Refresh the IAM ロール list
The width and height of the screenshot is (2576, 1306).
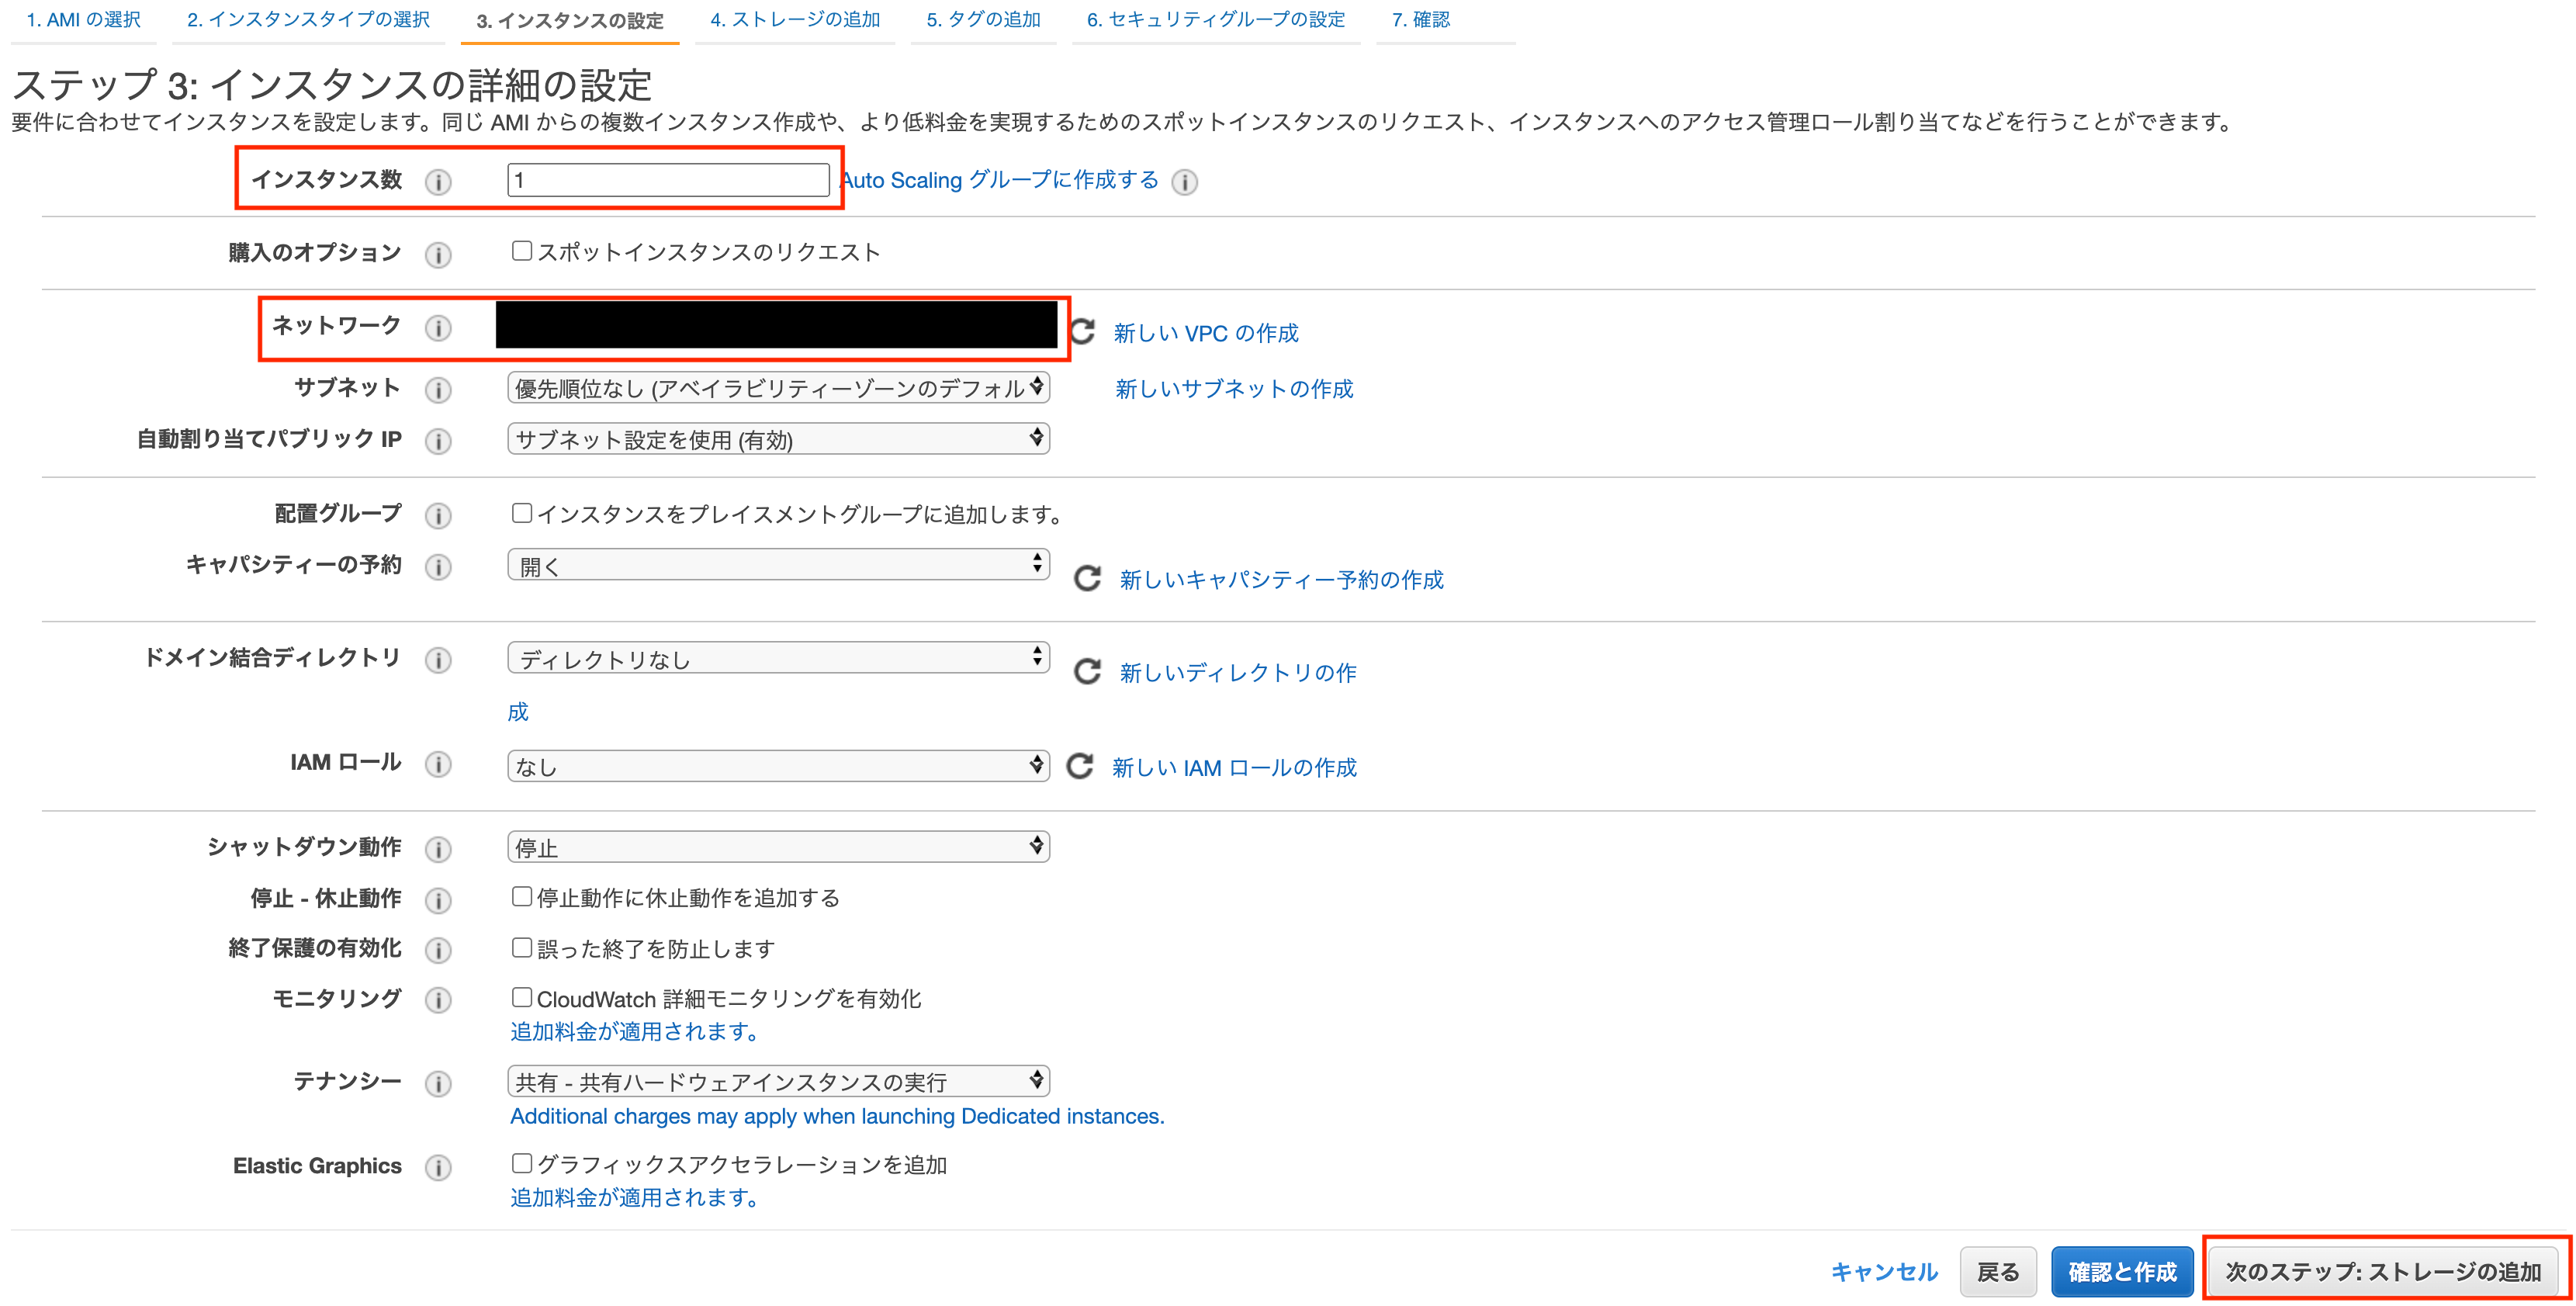[1079, 766]
